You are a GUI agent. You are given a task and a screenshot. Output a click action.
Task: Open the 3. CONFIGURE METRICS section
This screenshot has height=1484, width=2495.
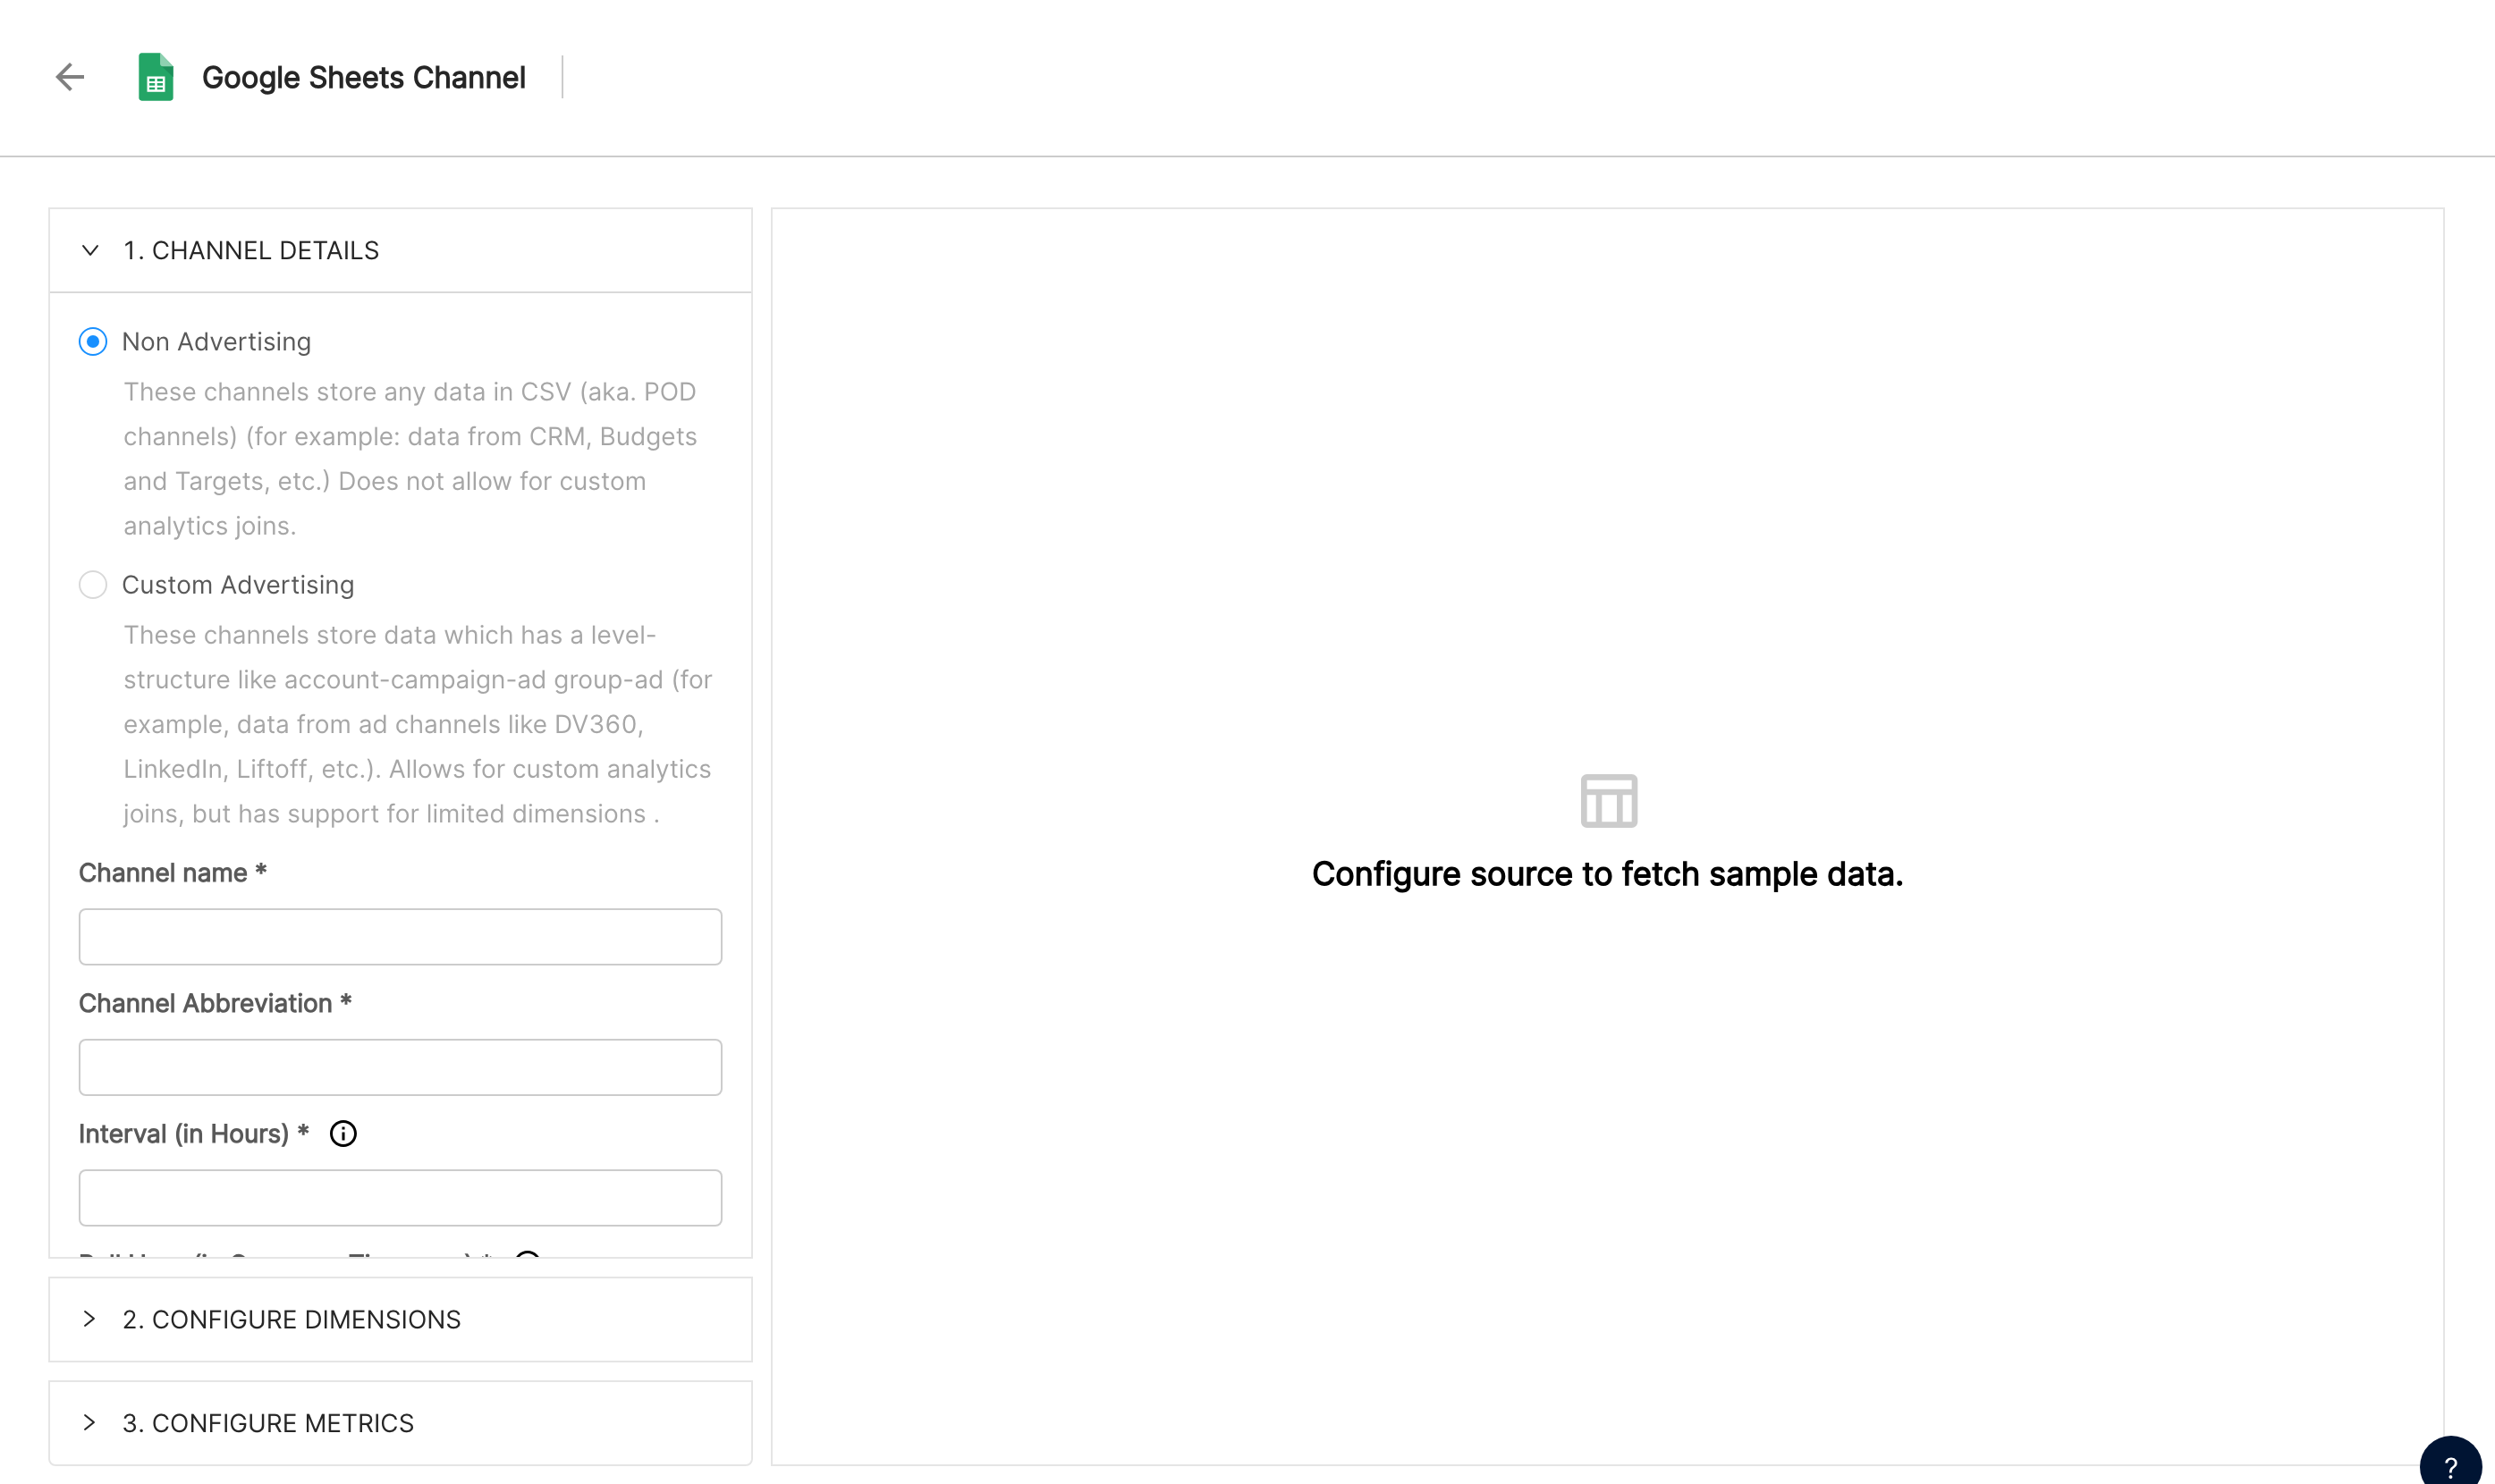click(x=400, y=1422)
